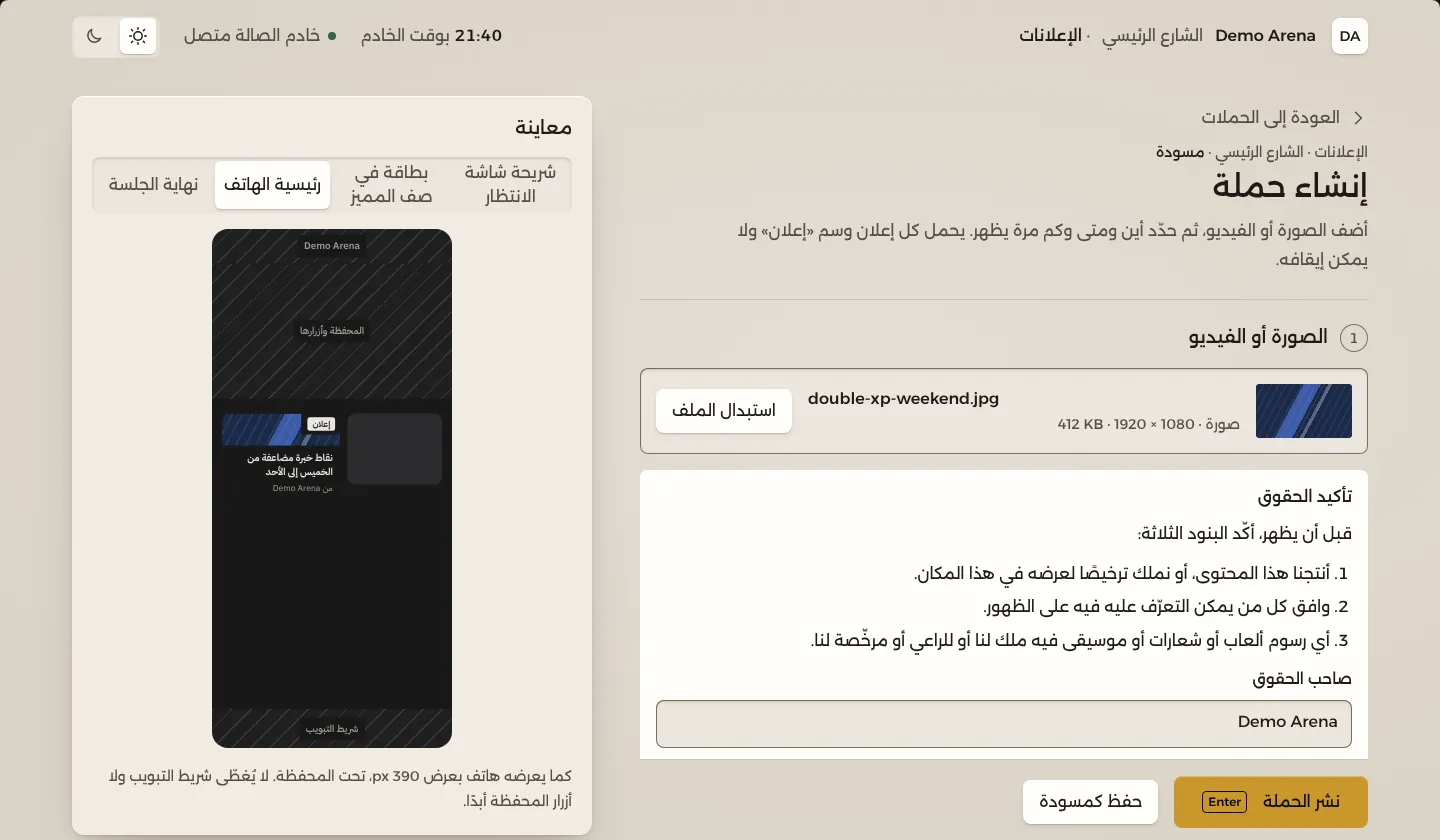1440x840 pixels.
Task: Publish the campaign with "نشر الحملة"
Action: (x=1271, y=802)
